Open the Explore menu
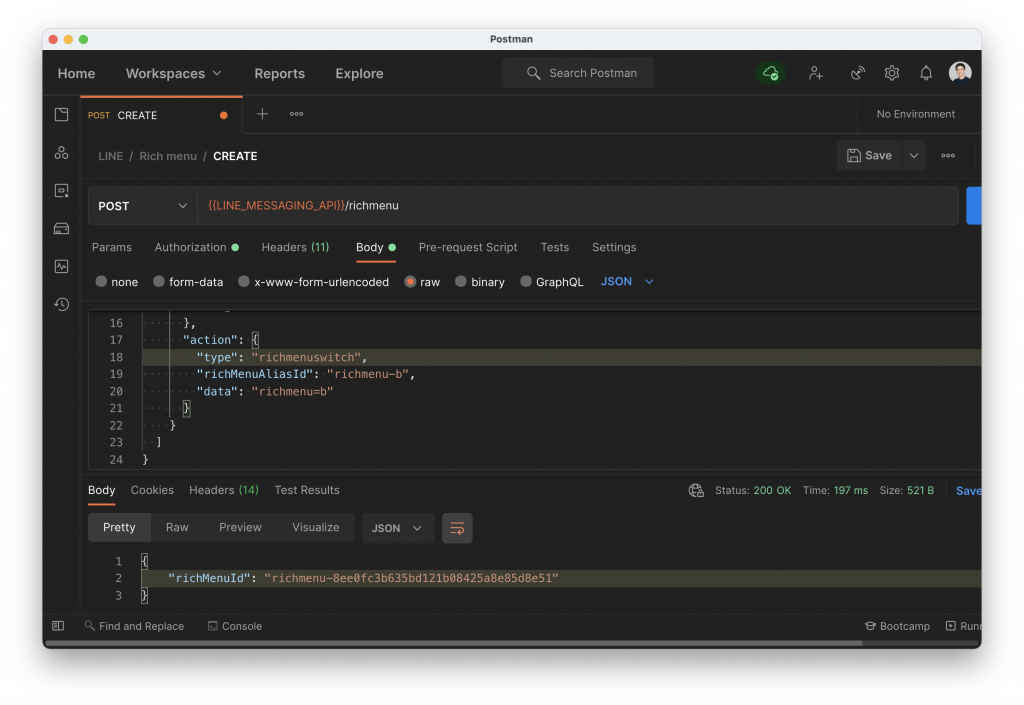 [359, 74]
